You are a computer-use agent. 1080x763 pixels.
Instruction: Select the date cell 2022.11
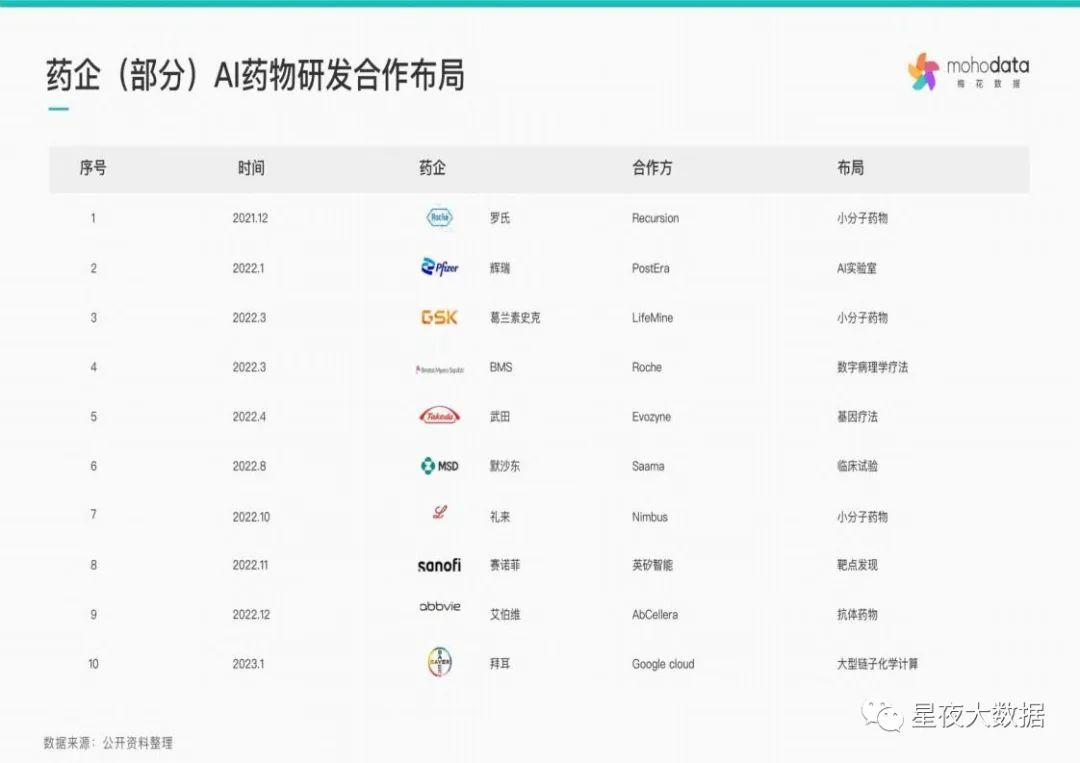pyautogui.click(x=250, y=565)
